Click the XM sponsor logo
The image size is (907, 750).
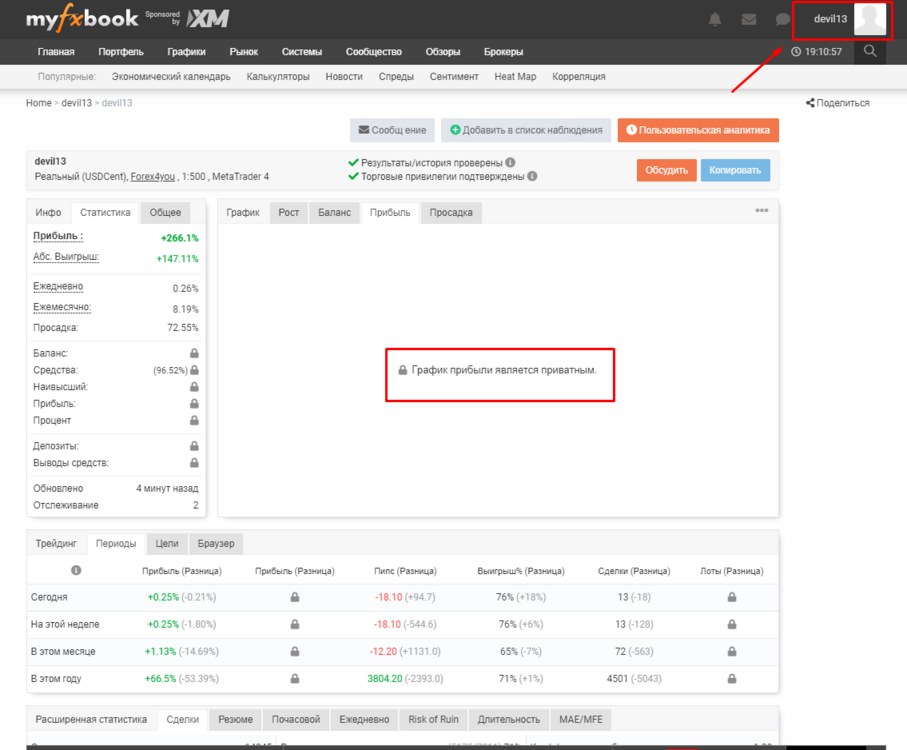(x=208, y=19)
